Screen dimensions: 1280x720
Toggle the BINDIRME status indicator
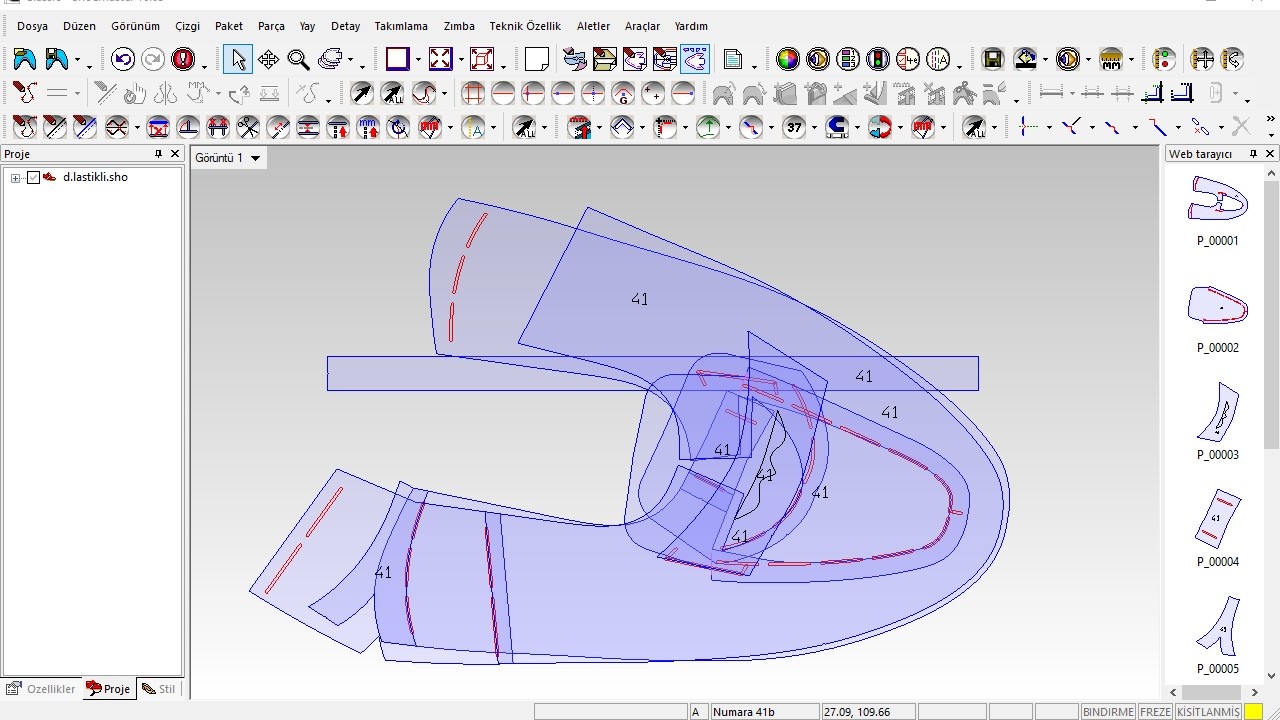(x=1109, y=712)
